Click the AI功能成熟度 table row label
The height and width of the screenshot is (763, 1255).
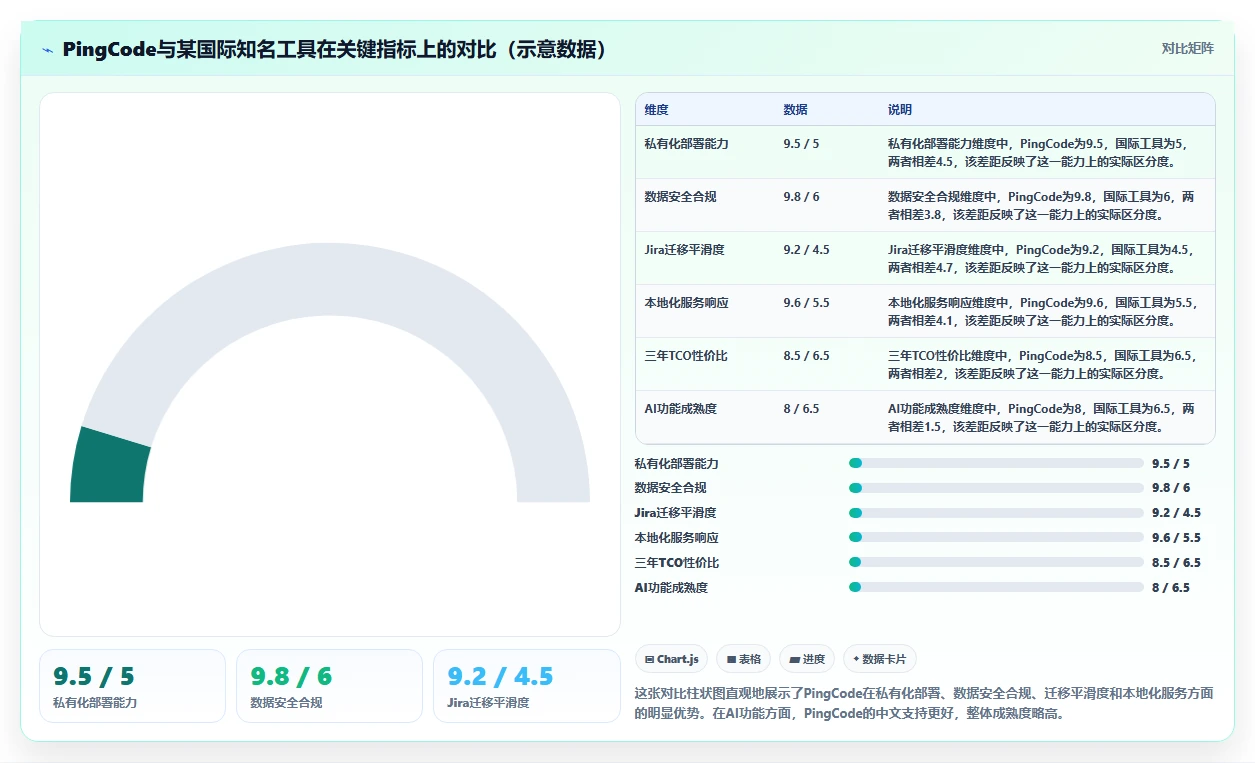(x=681, y=409)
